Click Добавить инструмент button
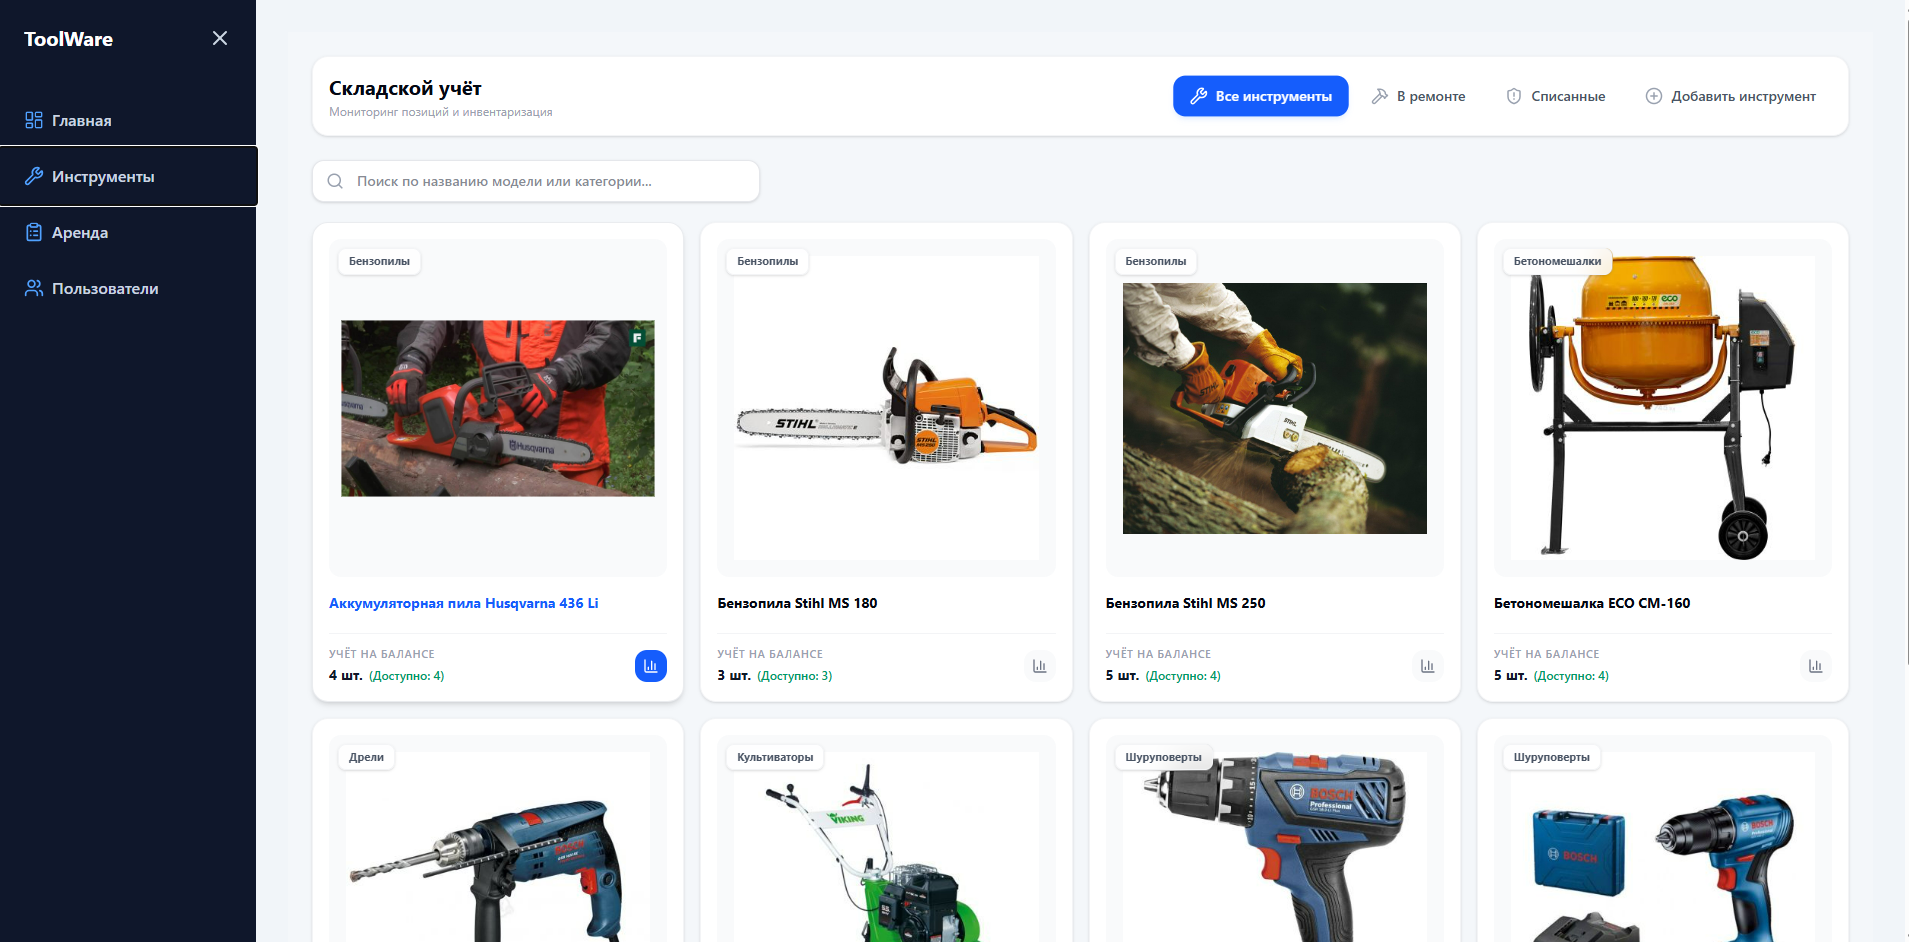This screenshot has height=942, width=1909. coord(1730,96)
